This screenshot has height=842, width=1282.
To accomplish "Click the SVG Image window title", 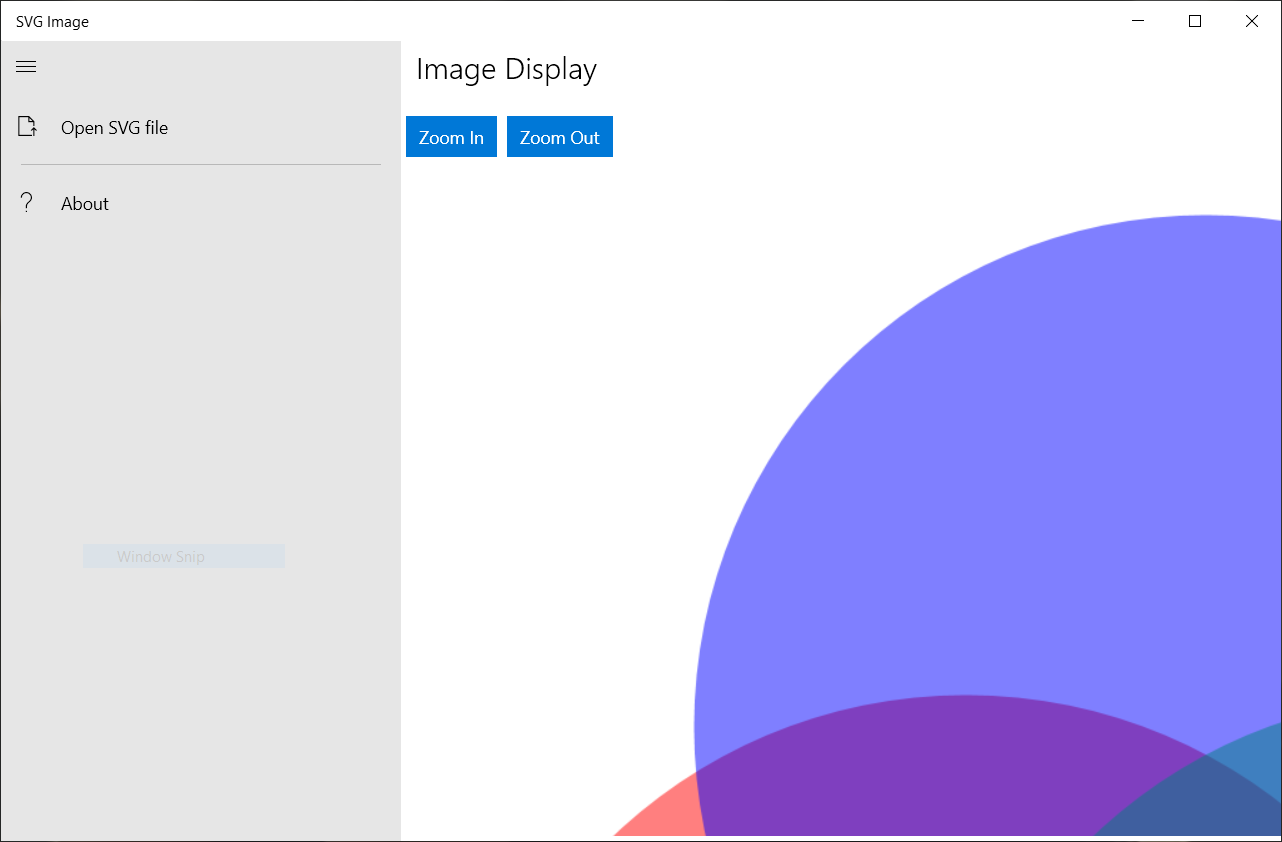I will point(52,22).
